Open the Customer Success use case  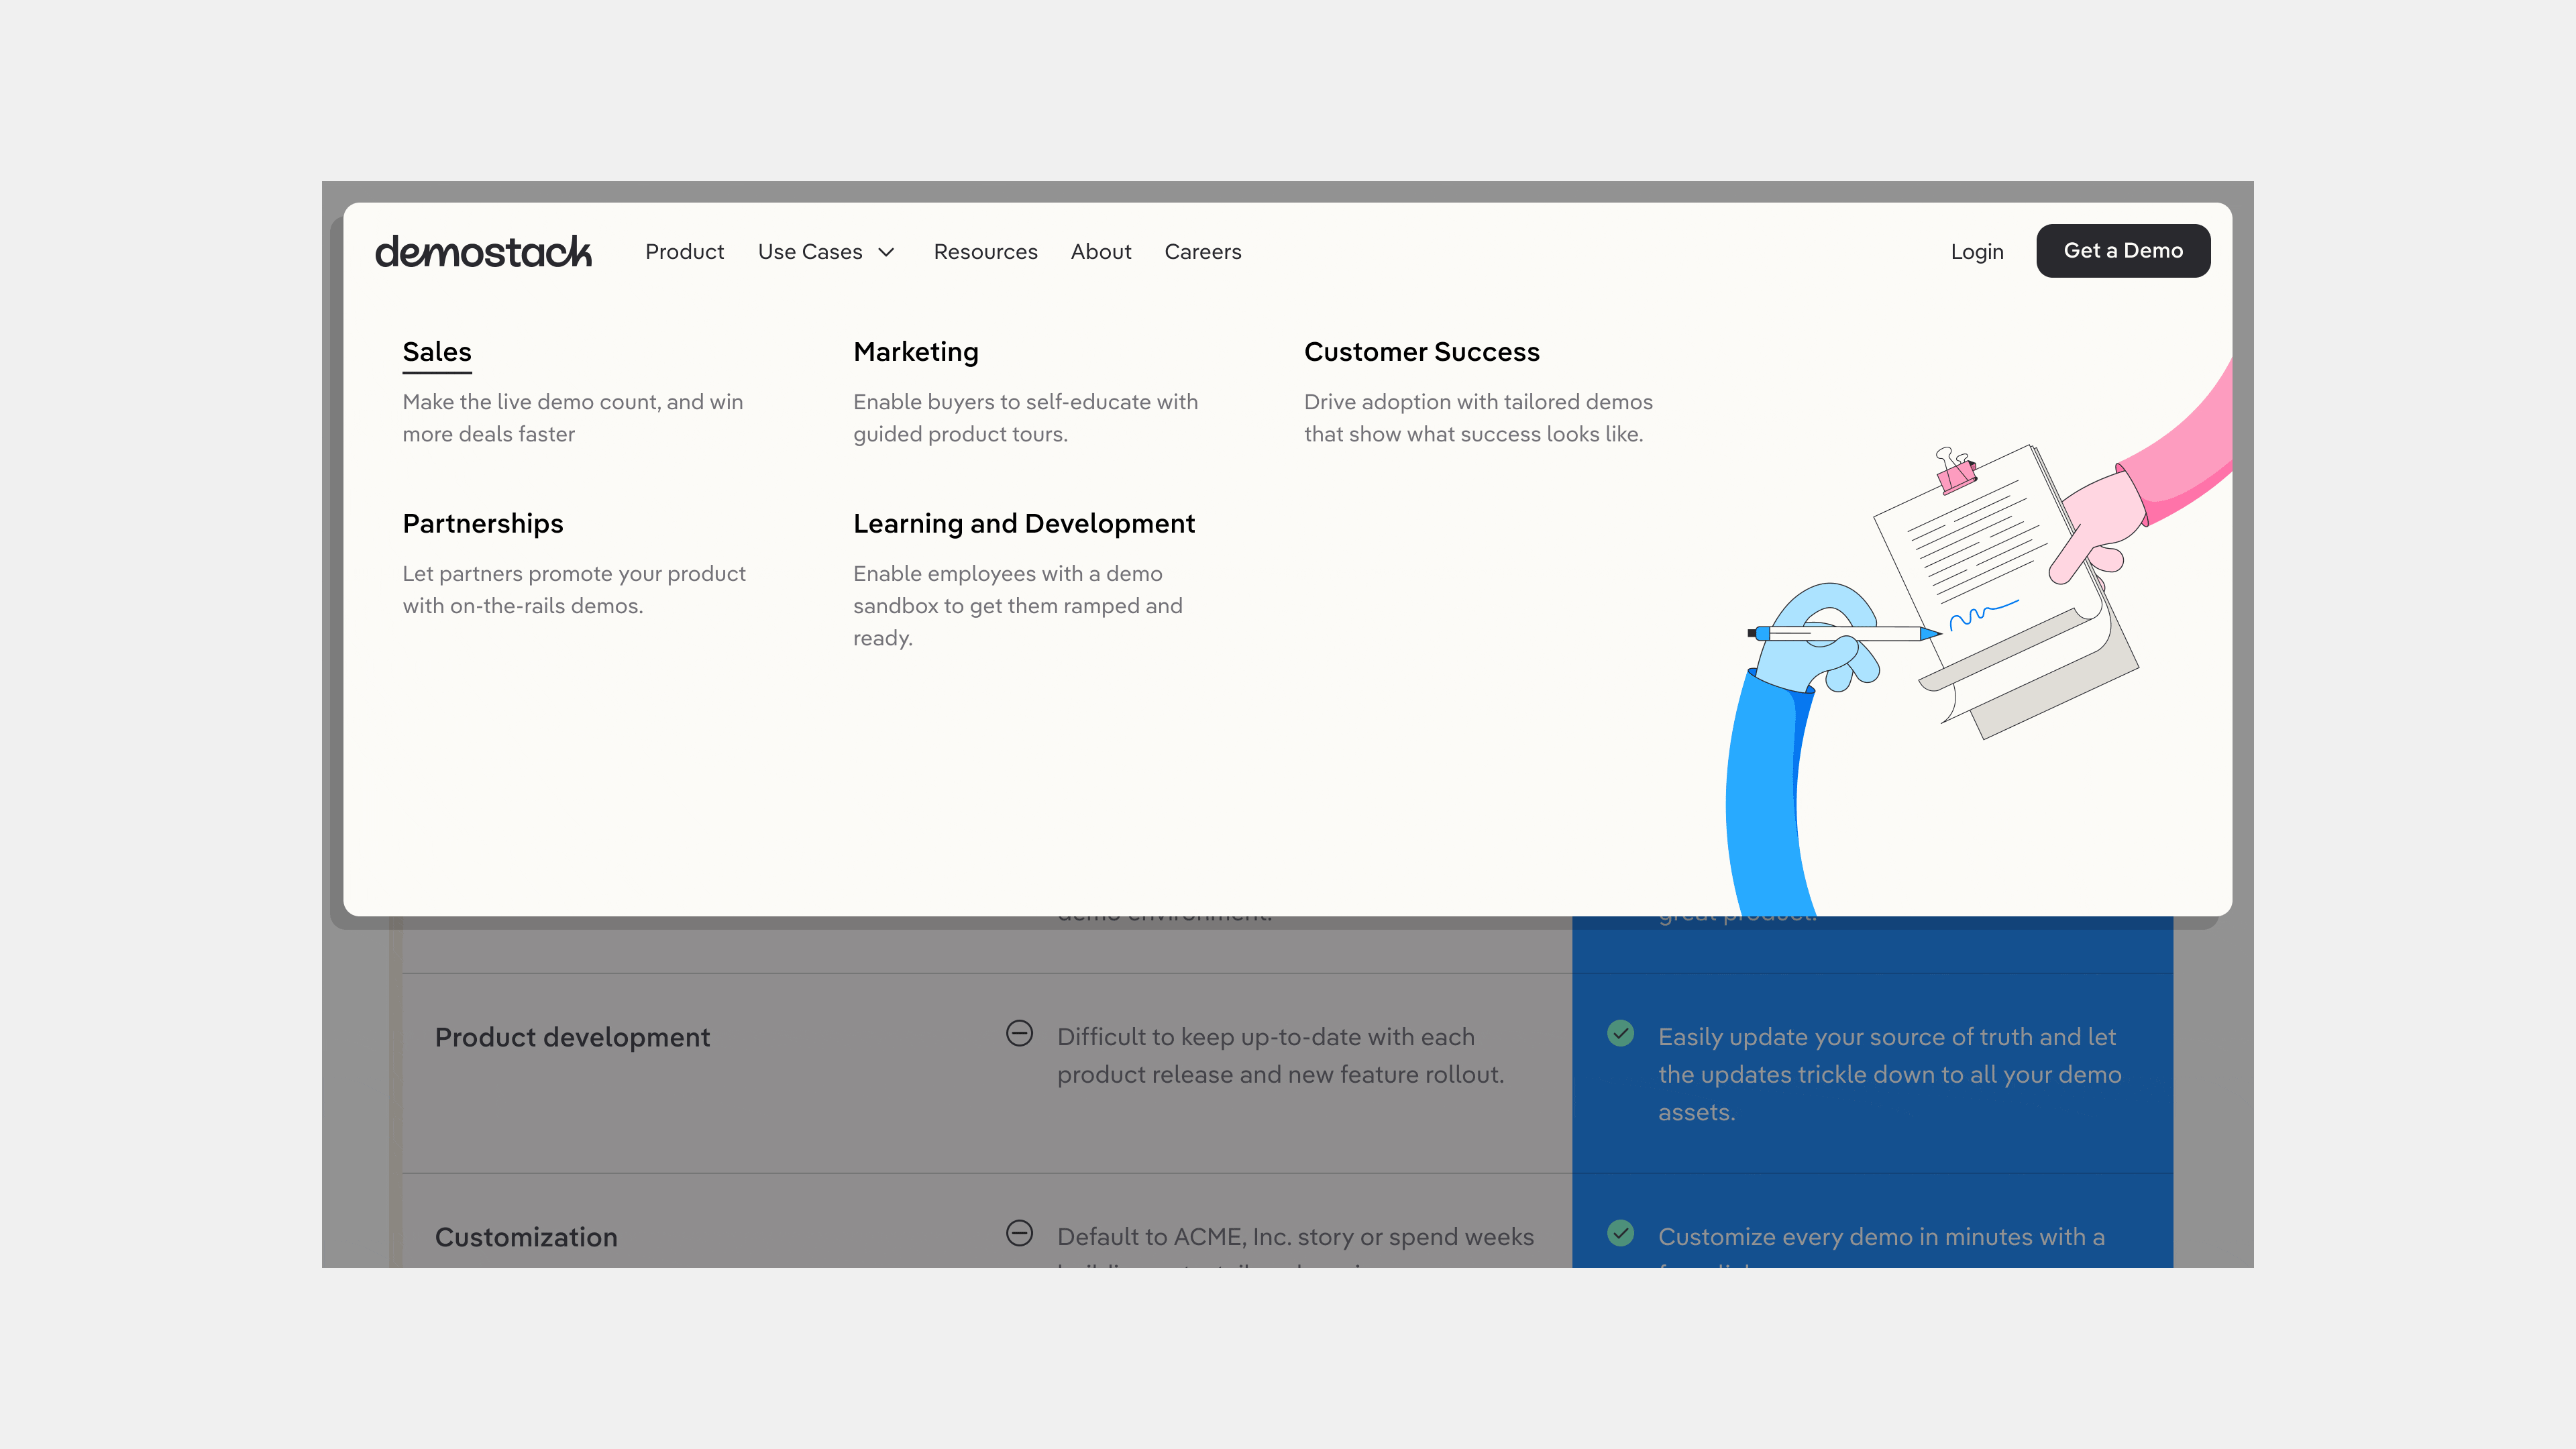click(x=1422, y=352)
